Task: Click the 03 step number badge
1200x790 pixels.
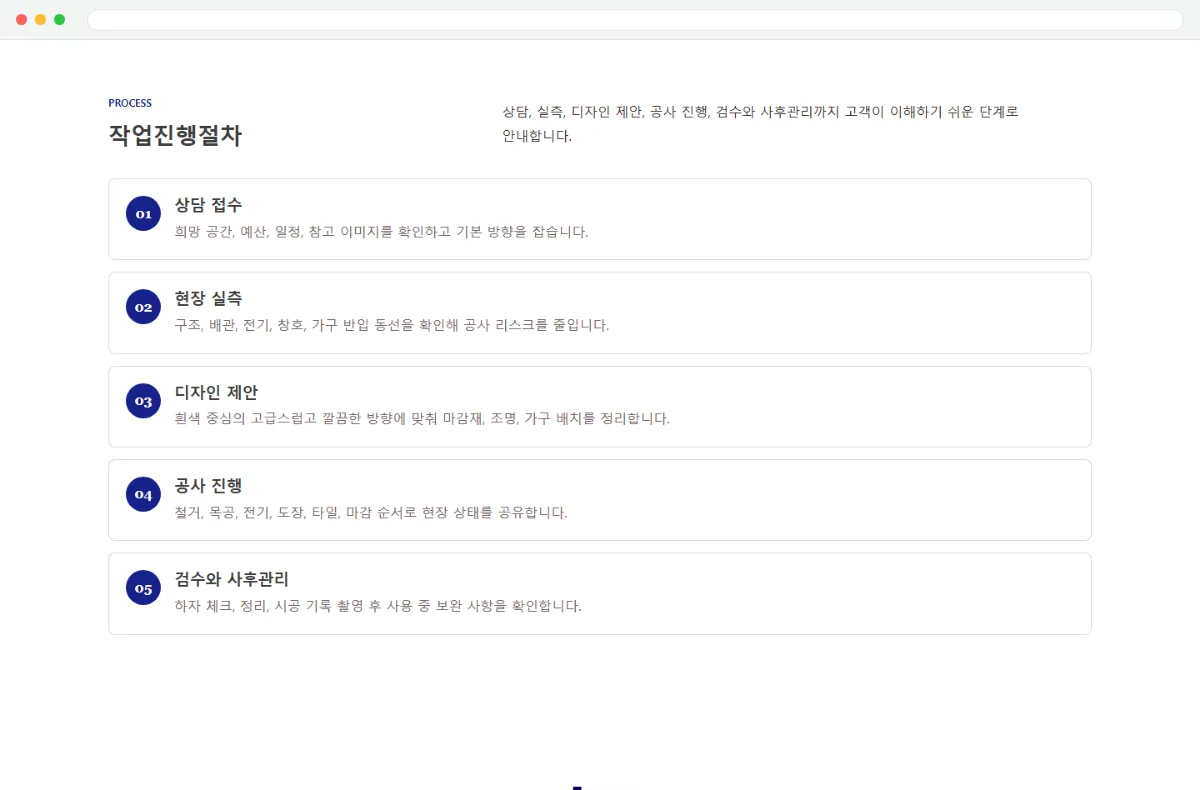Action: (143, 401)
